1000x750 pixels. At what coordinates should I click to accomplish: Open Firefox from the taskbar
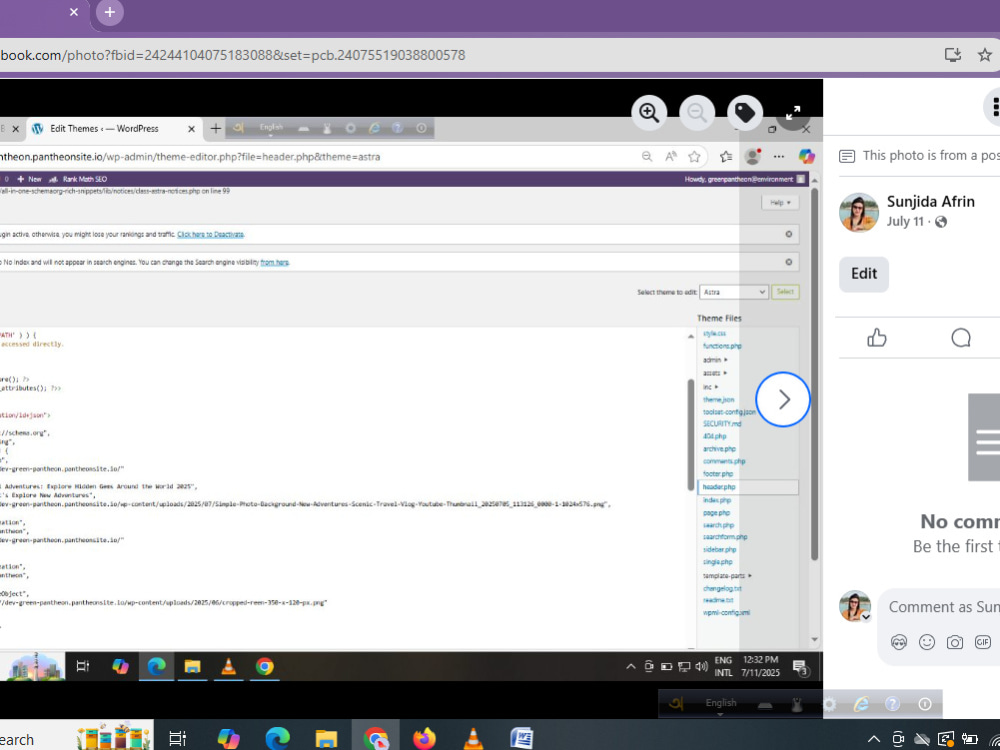[x=424, y=739]
